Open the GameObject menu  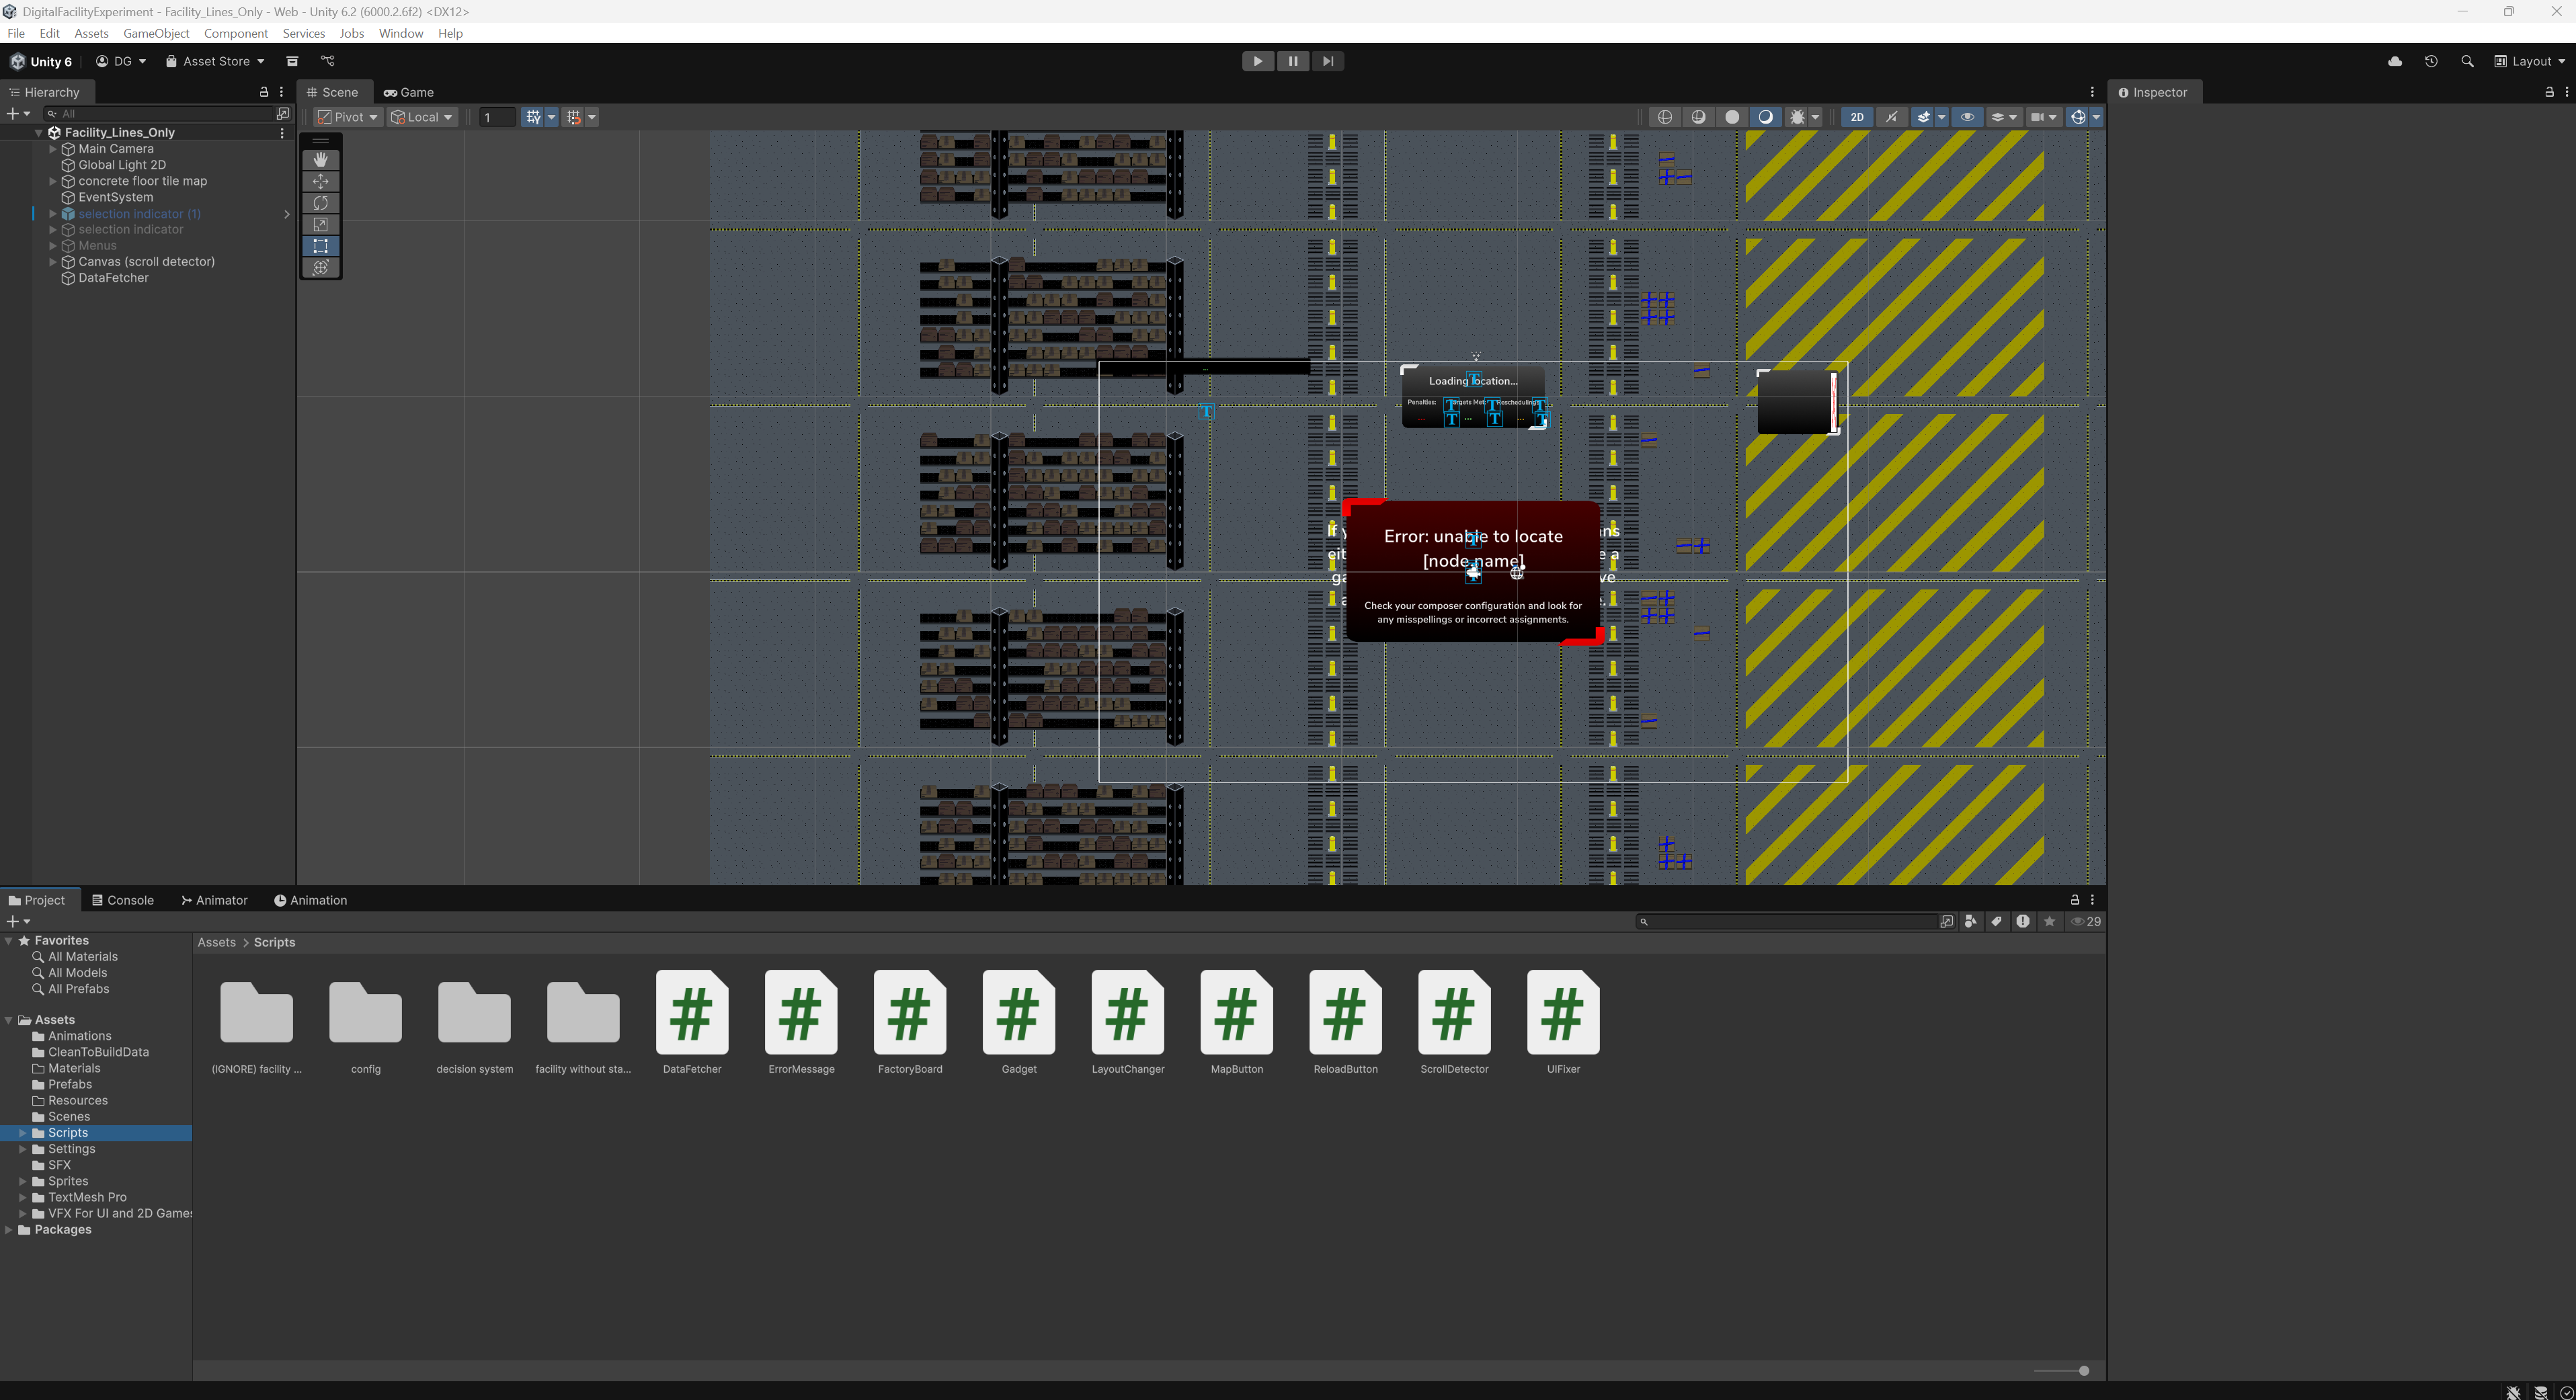pyautogui.click(x=156, y=33)
